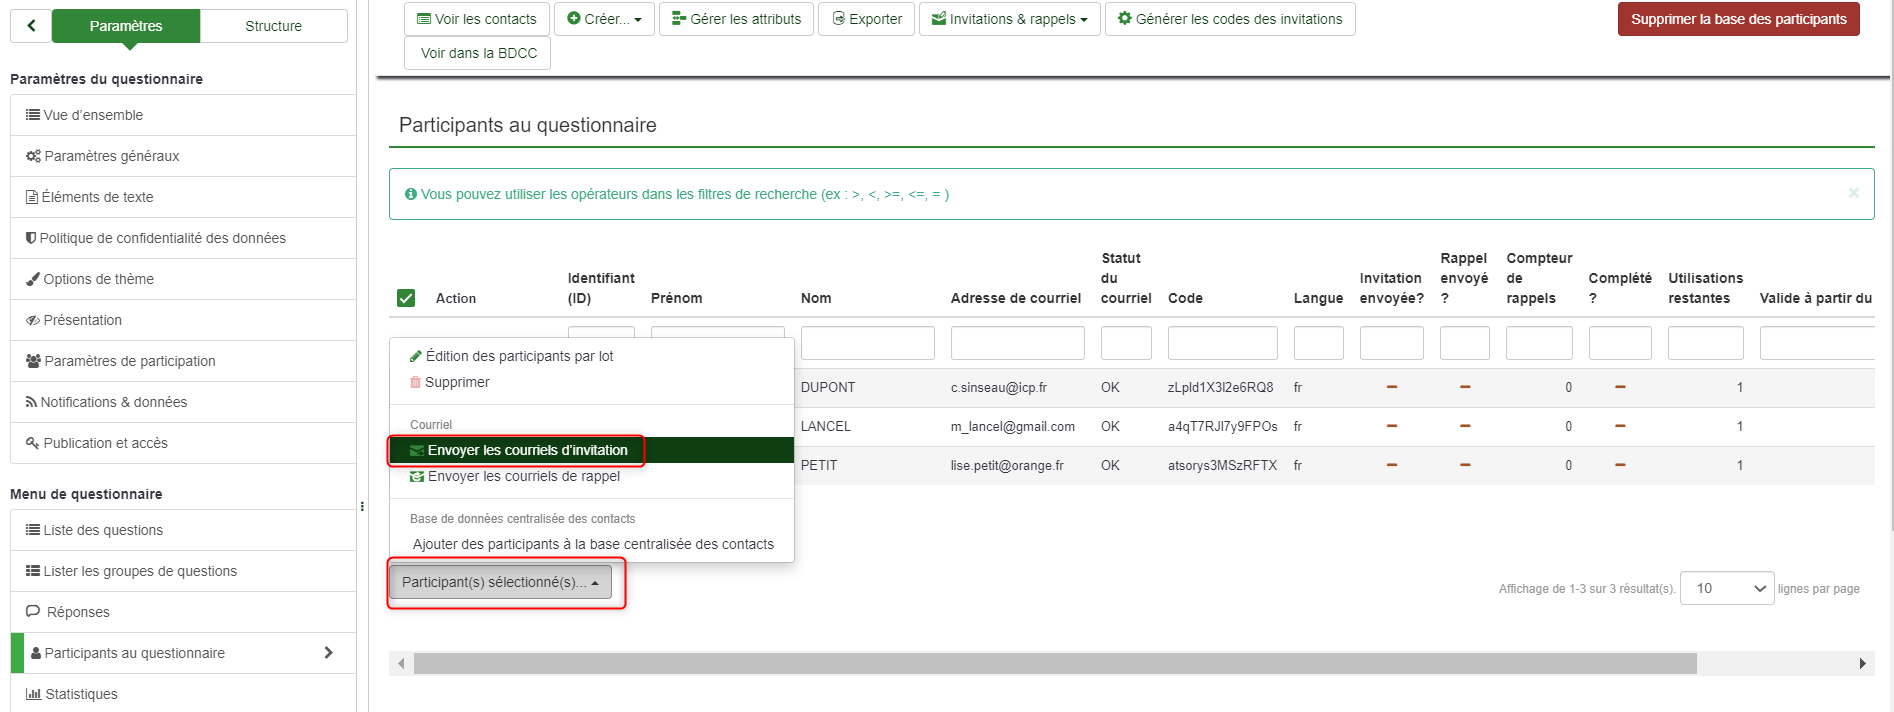Open Statistiques in the sidebar menu
Image resolution: width=1894 pixels, height=712 pixels.
point(81,694)
